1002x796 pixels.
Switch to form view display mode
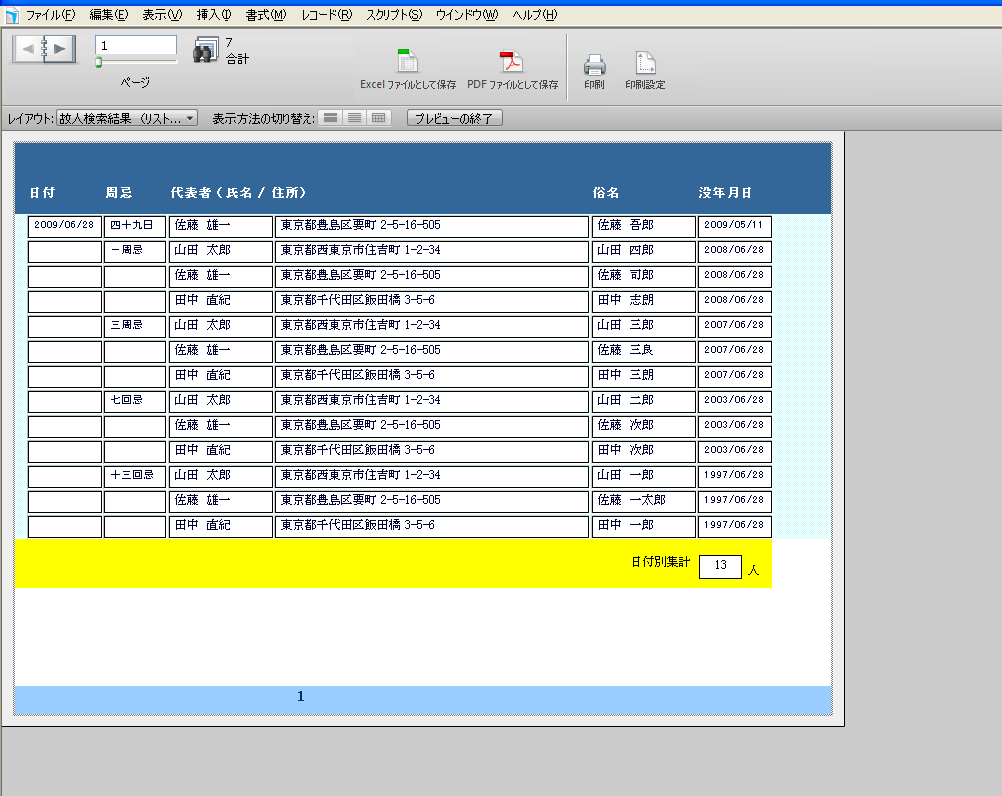point(330,118)
